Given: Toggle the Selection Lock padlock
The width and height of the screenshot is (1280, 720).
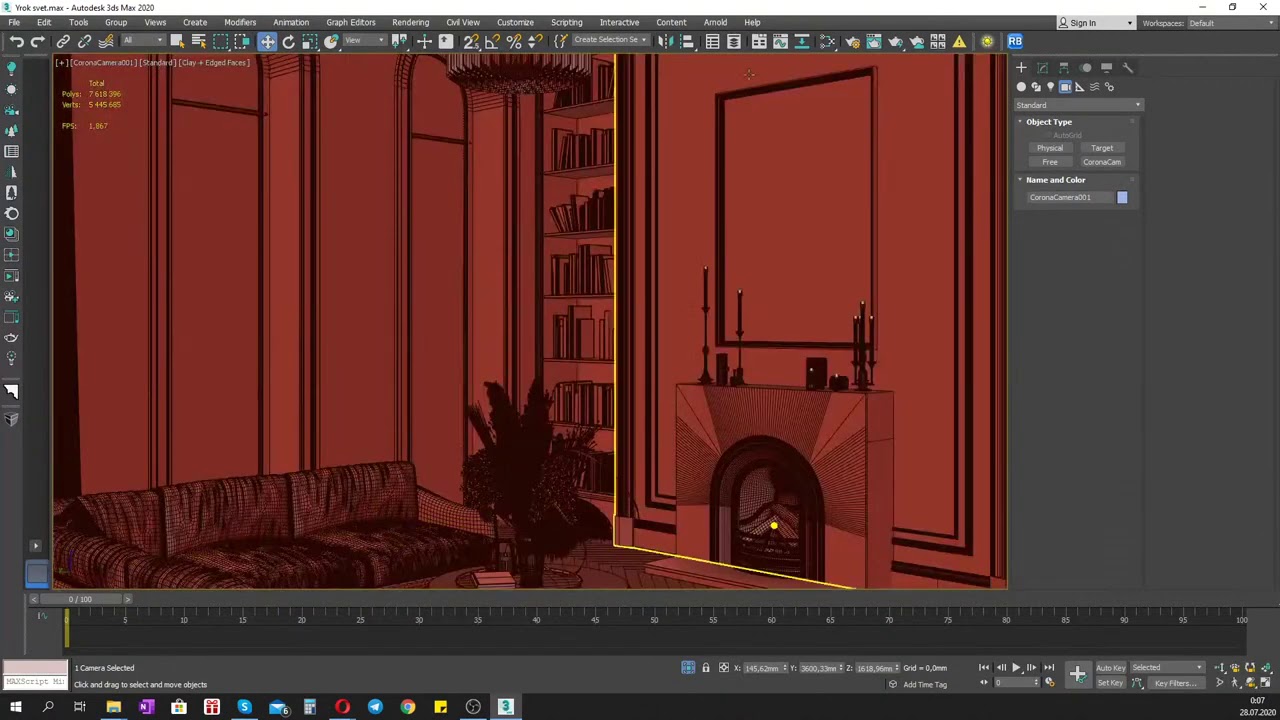Looking at the screenshot, I should click(x=705, y=668).
